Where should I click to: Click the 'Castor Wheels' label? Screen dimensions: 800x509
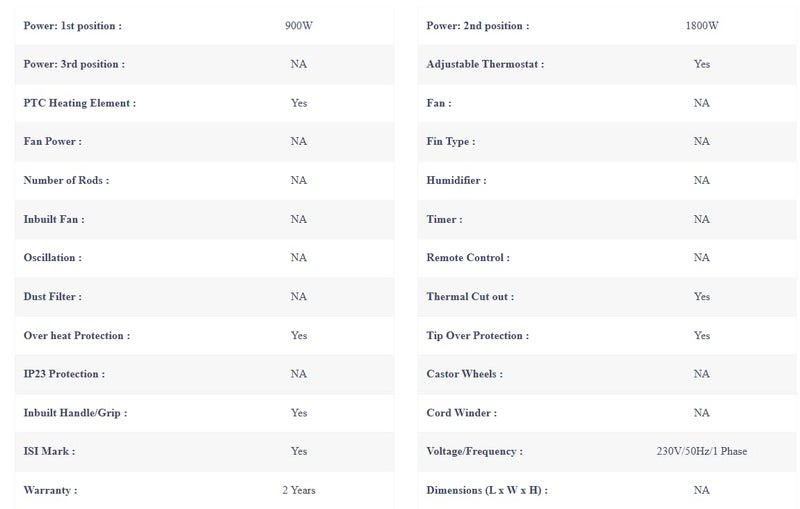(464, 374)
